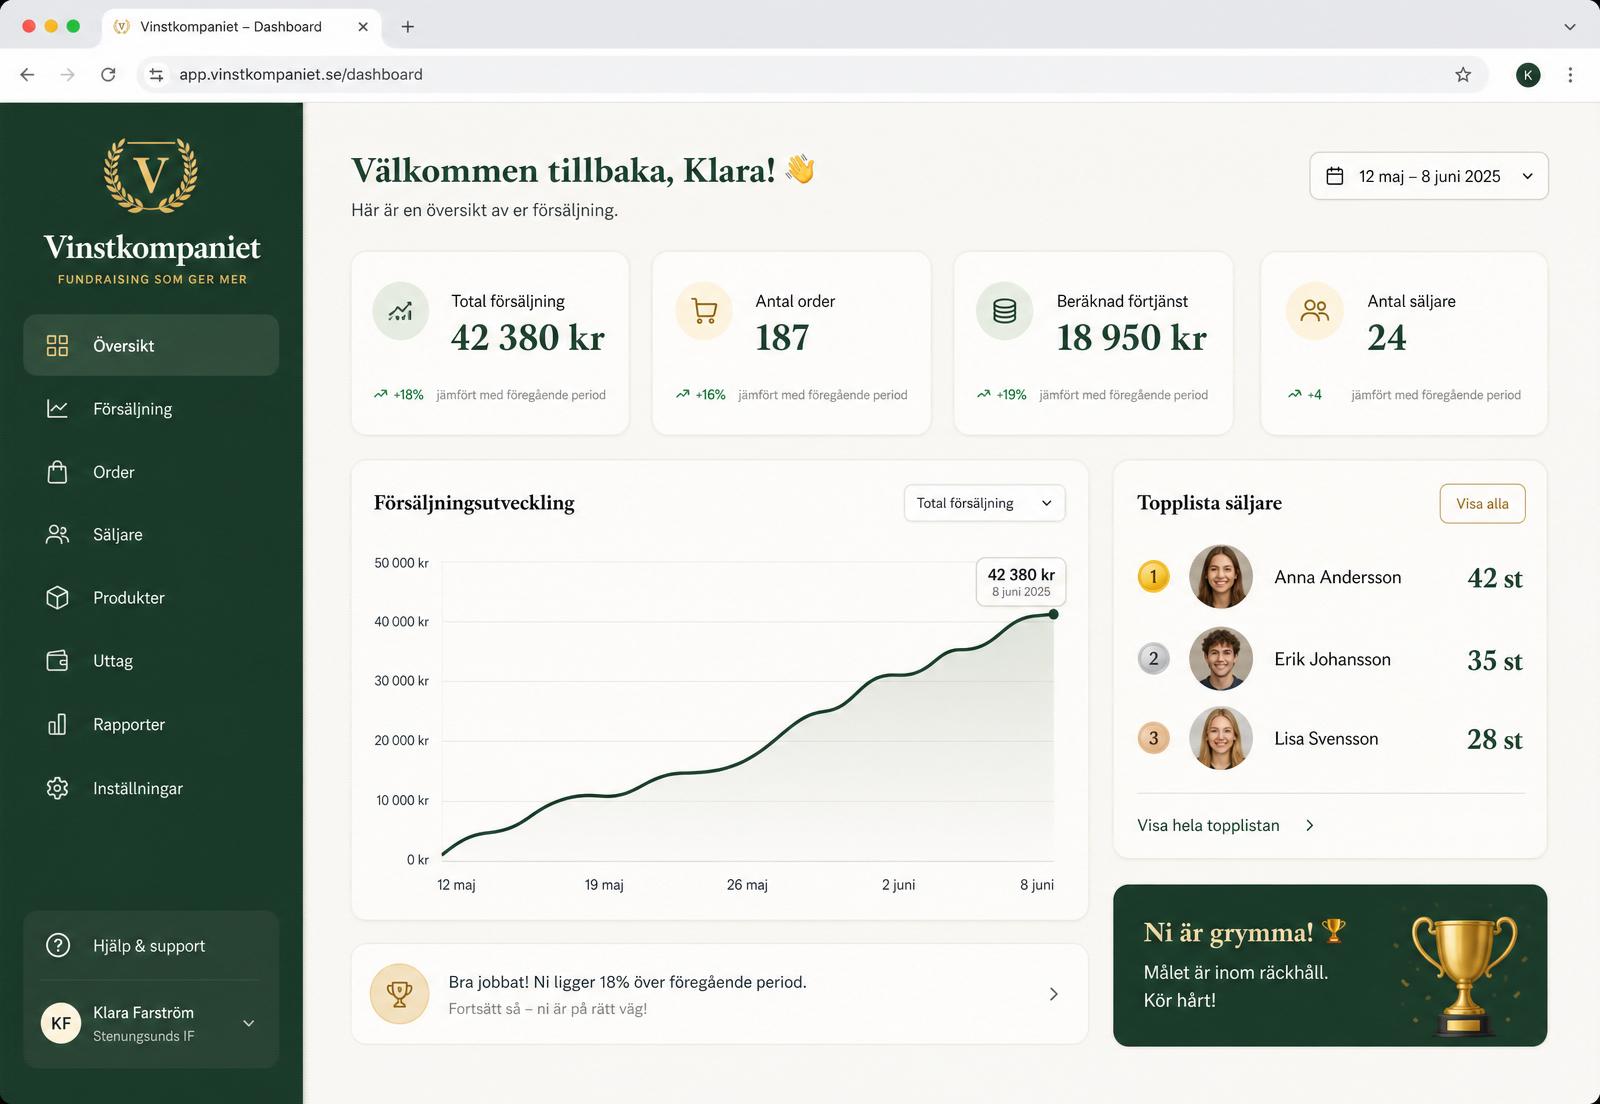Open the Total försäljning chart metric dropdown
The width and height of the screenshot is (1600, 1104).
click(x=985, y=503)
